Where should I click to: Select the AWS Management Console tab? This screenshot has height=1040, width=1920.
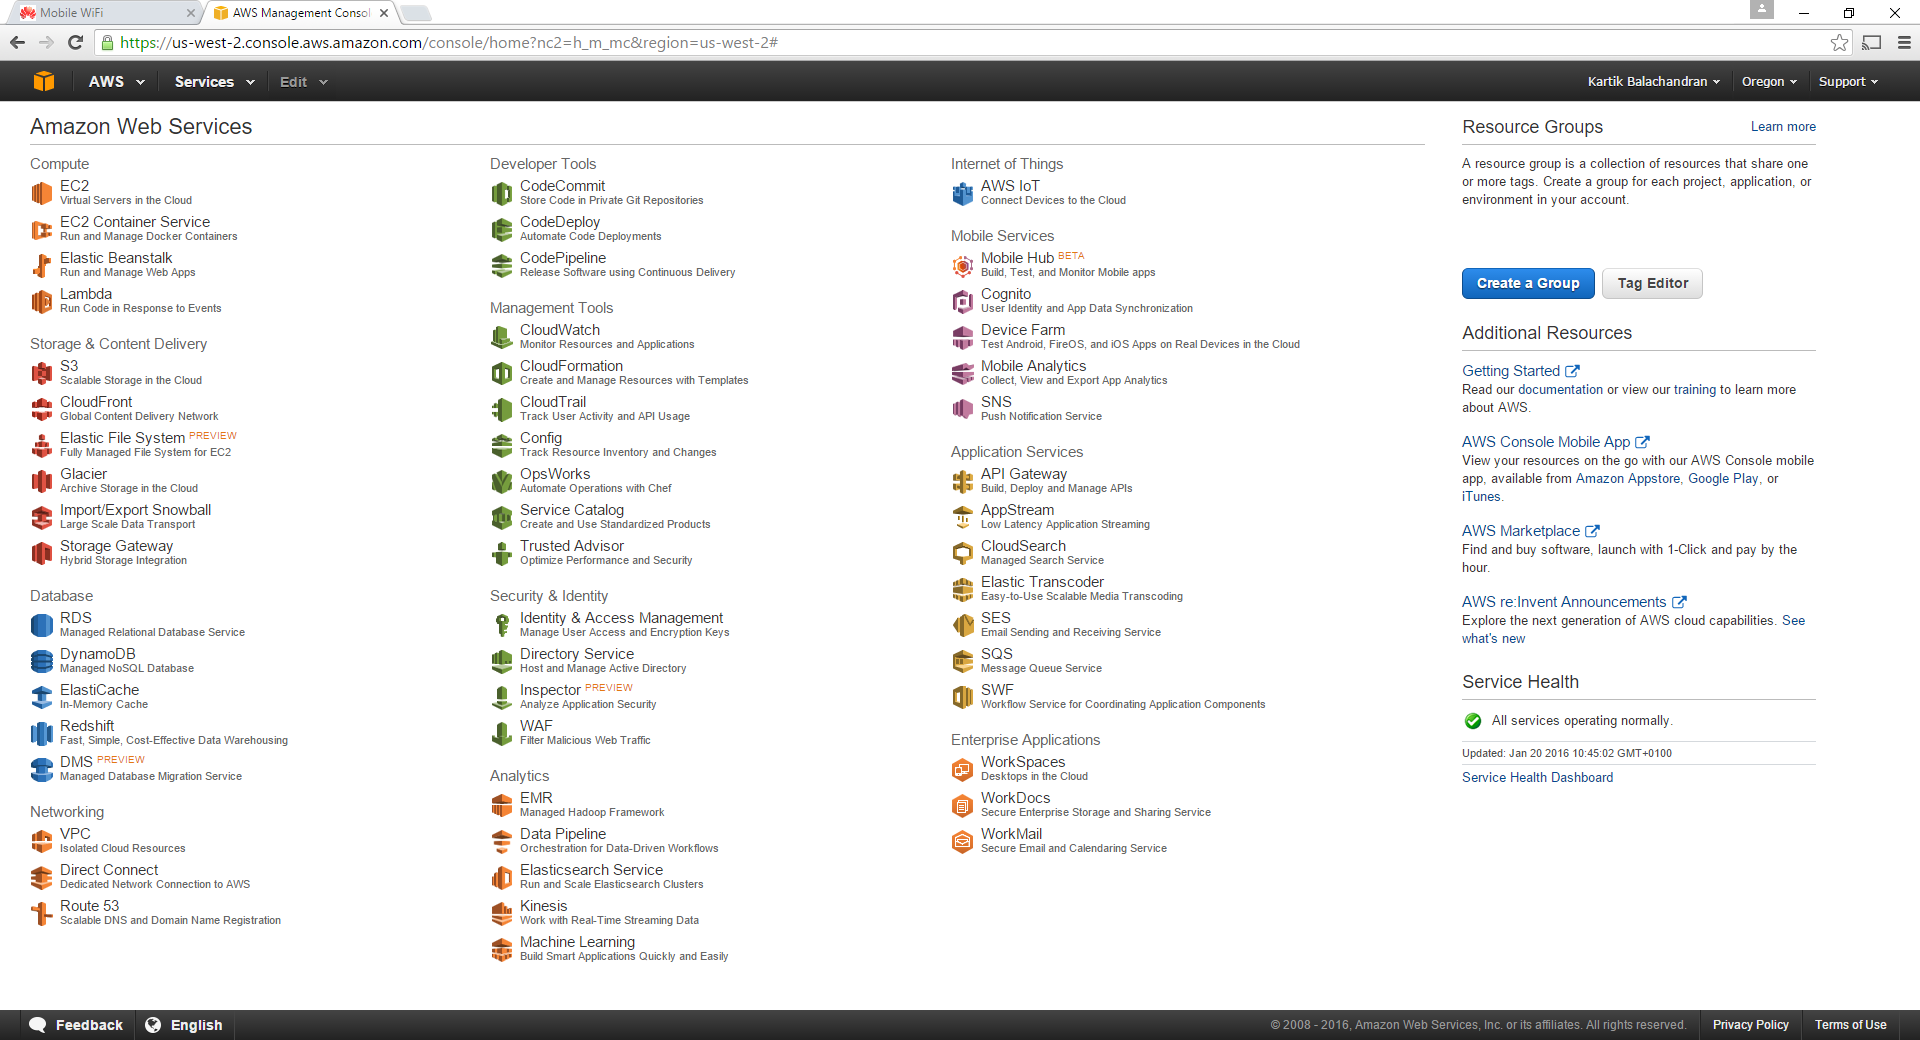tap(301, 13)
